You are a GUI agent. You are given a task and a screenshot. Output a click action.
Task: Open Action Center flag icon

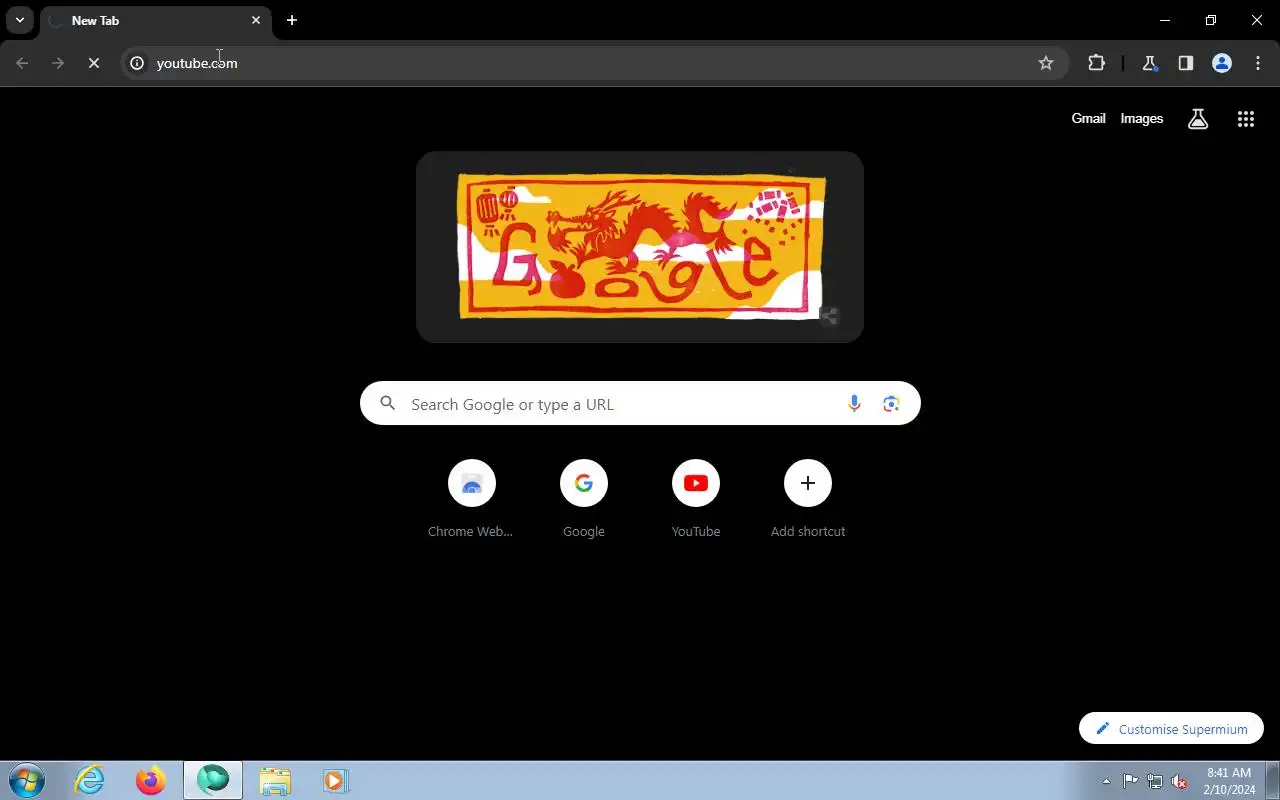pos(1130,781)
